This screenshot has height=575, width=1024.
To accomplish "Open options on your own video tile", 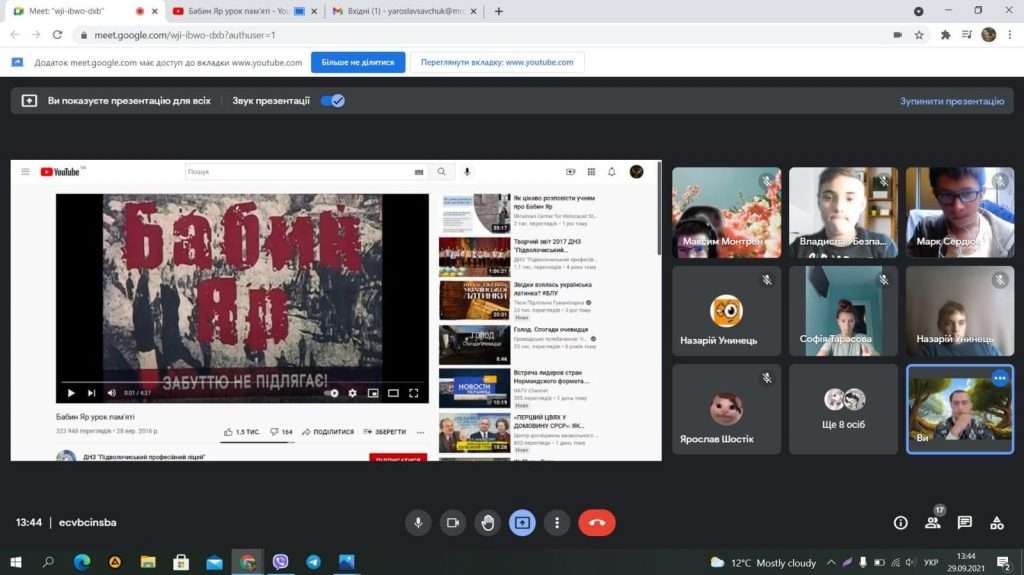I will (x=1000, y=378).
